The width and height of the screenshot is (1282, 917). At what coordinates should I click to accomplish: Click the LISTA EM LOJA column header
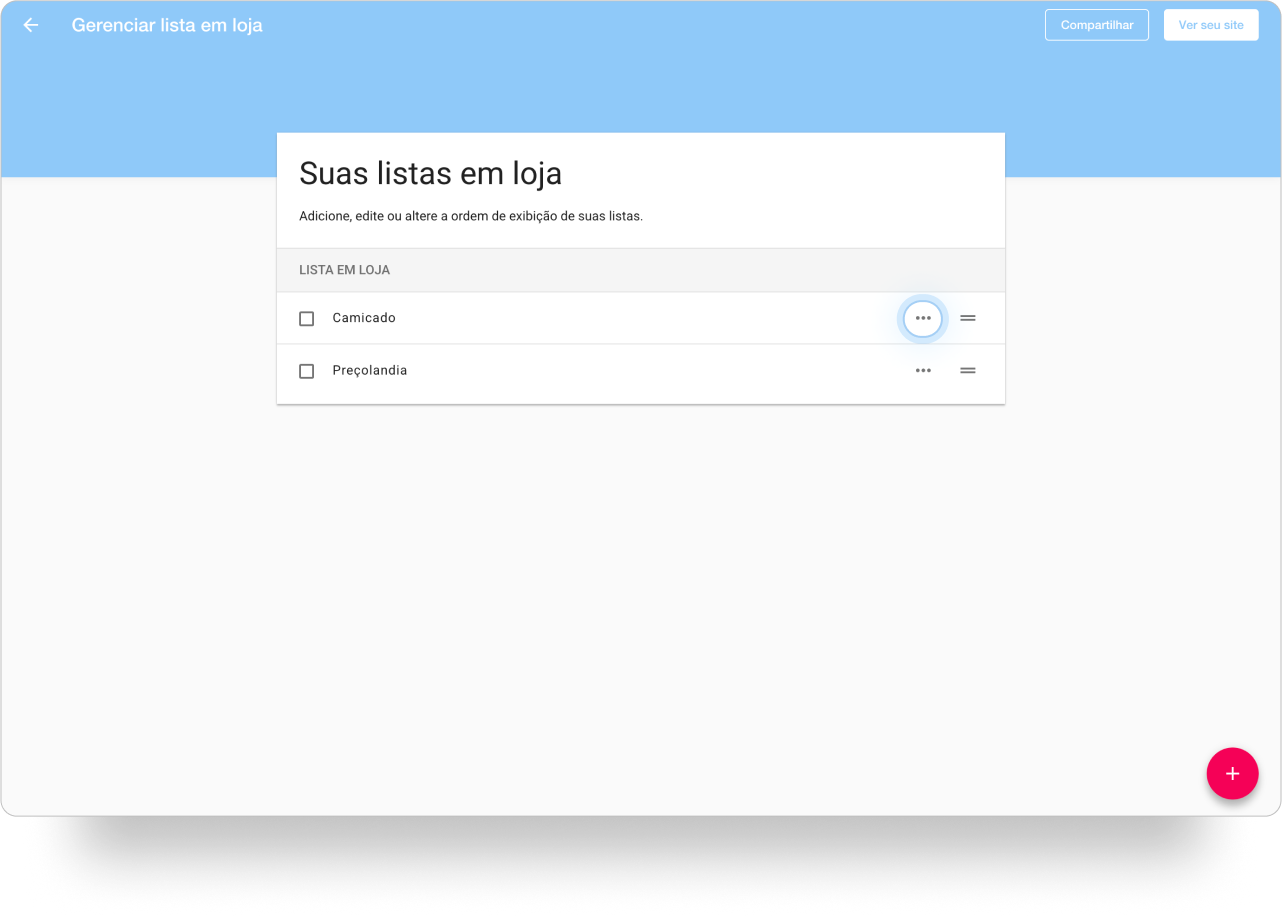pyautogui.click(x=344, y=270)
